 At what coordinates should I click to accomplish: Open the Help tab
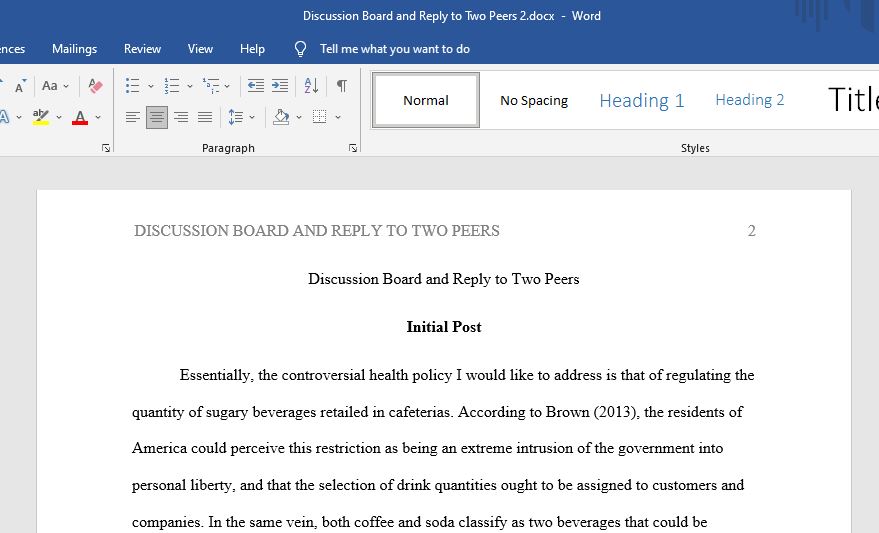[x=252, y=49]
